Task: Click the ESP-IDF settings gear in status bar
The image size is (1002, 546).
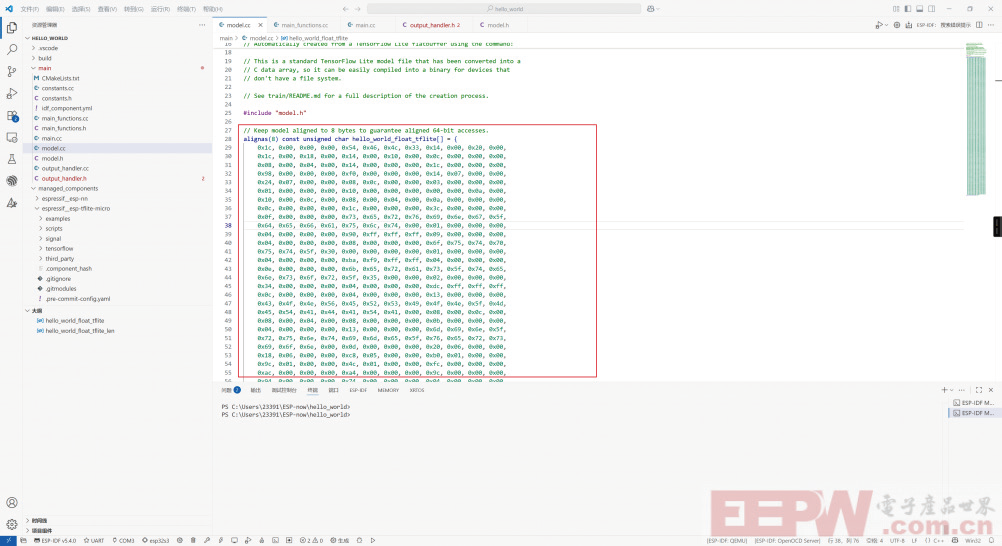Action: coord(180,540)
